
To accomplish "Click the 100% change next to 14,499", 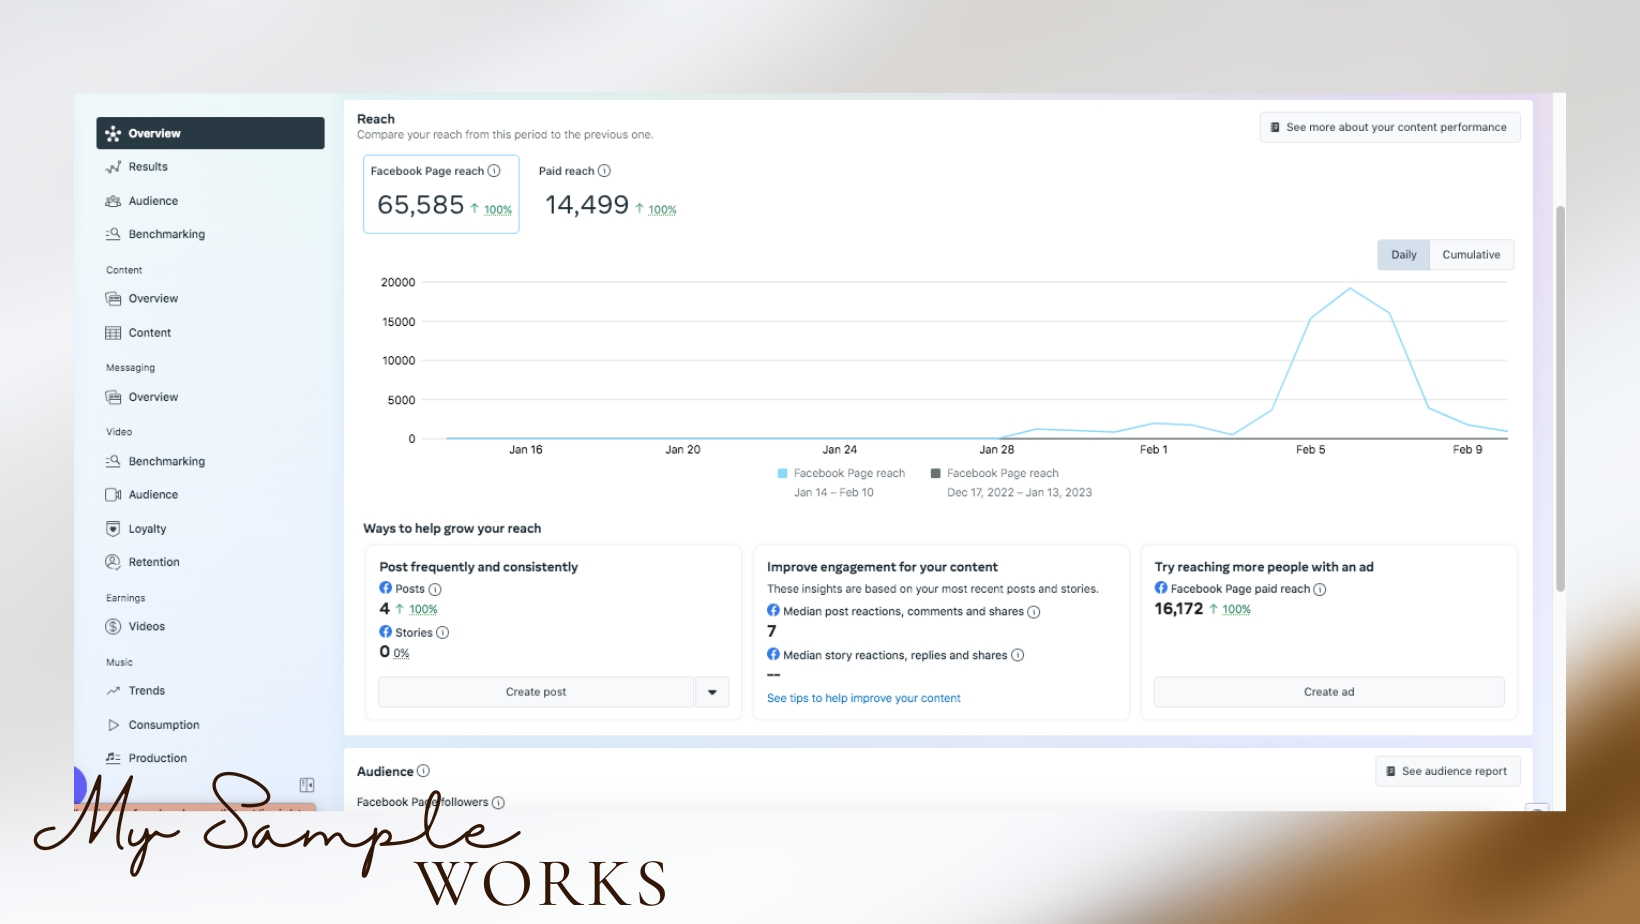I will tap(662, 210).
